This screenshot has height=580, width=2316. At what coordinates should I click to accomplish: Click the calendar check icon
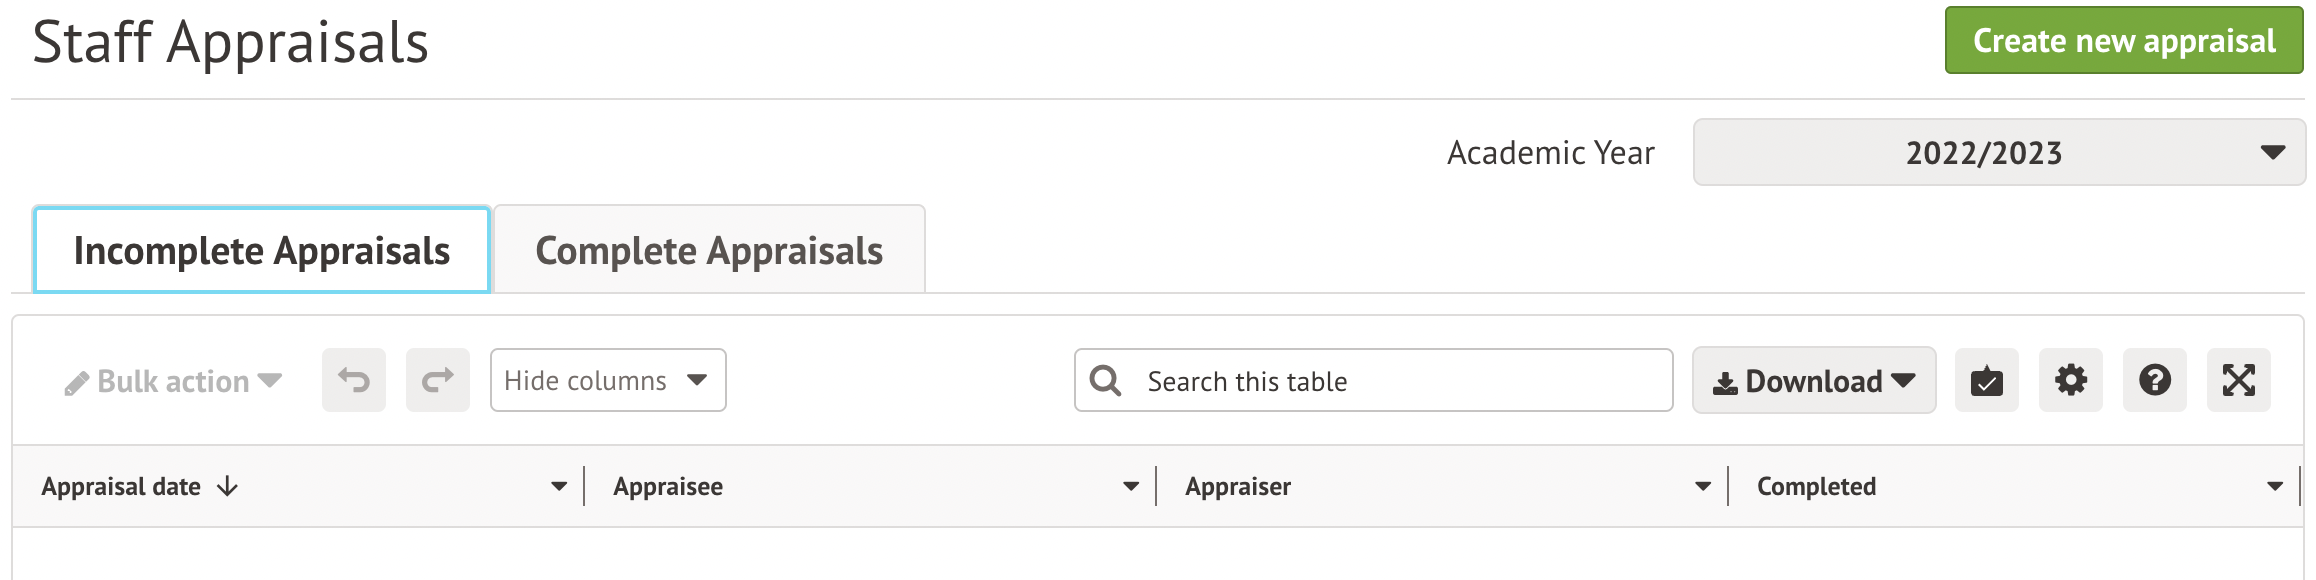[1986, 380]
